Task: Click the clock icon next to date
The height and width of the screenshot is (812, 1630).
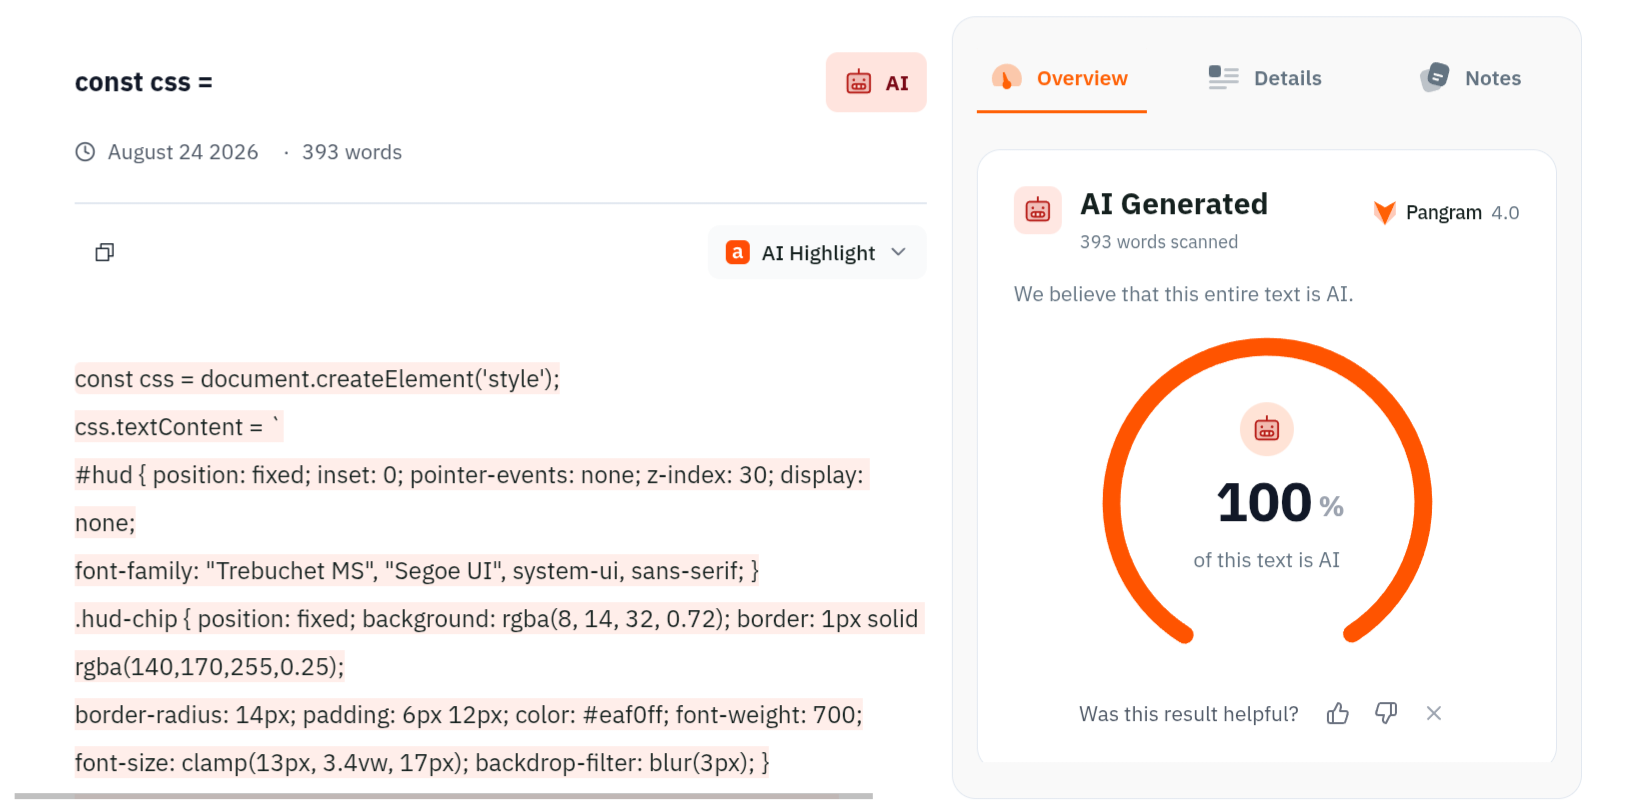Action: pos(85,152)
